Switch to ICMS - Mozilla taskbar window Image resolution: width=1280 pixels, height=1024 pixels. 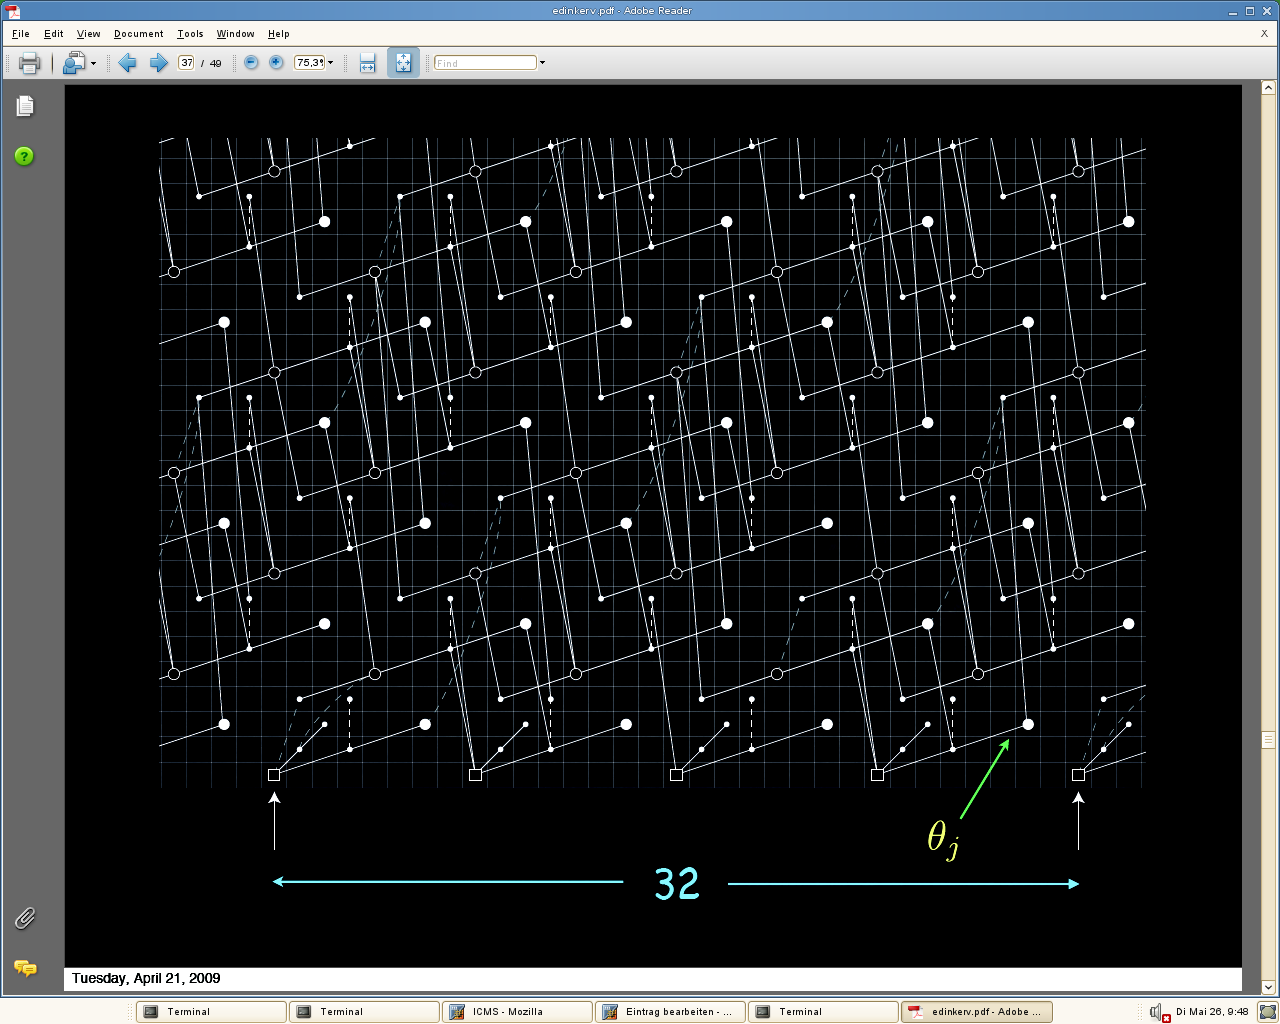click(x=517, y=1012)
